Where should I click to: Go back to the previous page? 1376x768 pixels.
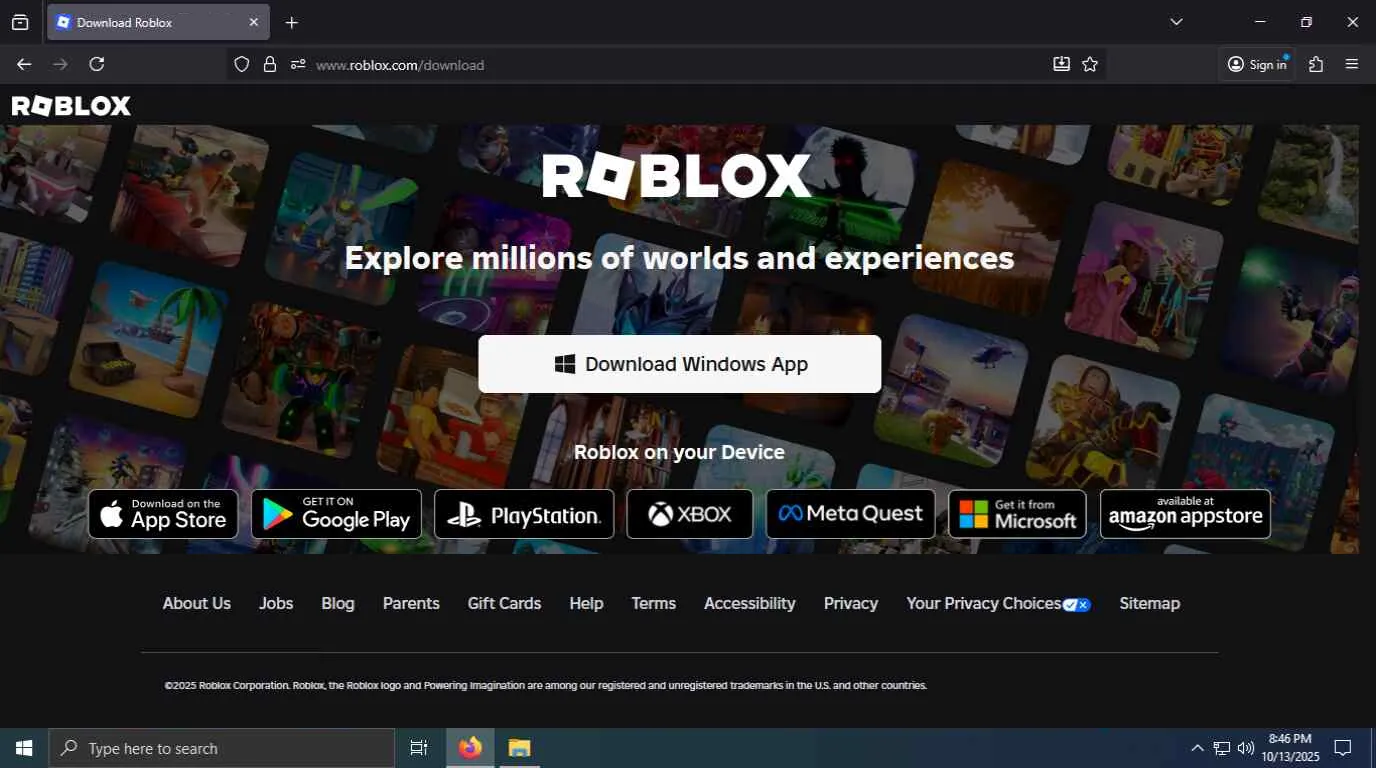(24, 64)
